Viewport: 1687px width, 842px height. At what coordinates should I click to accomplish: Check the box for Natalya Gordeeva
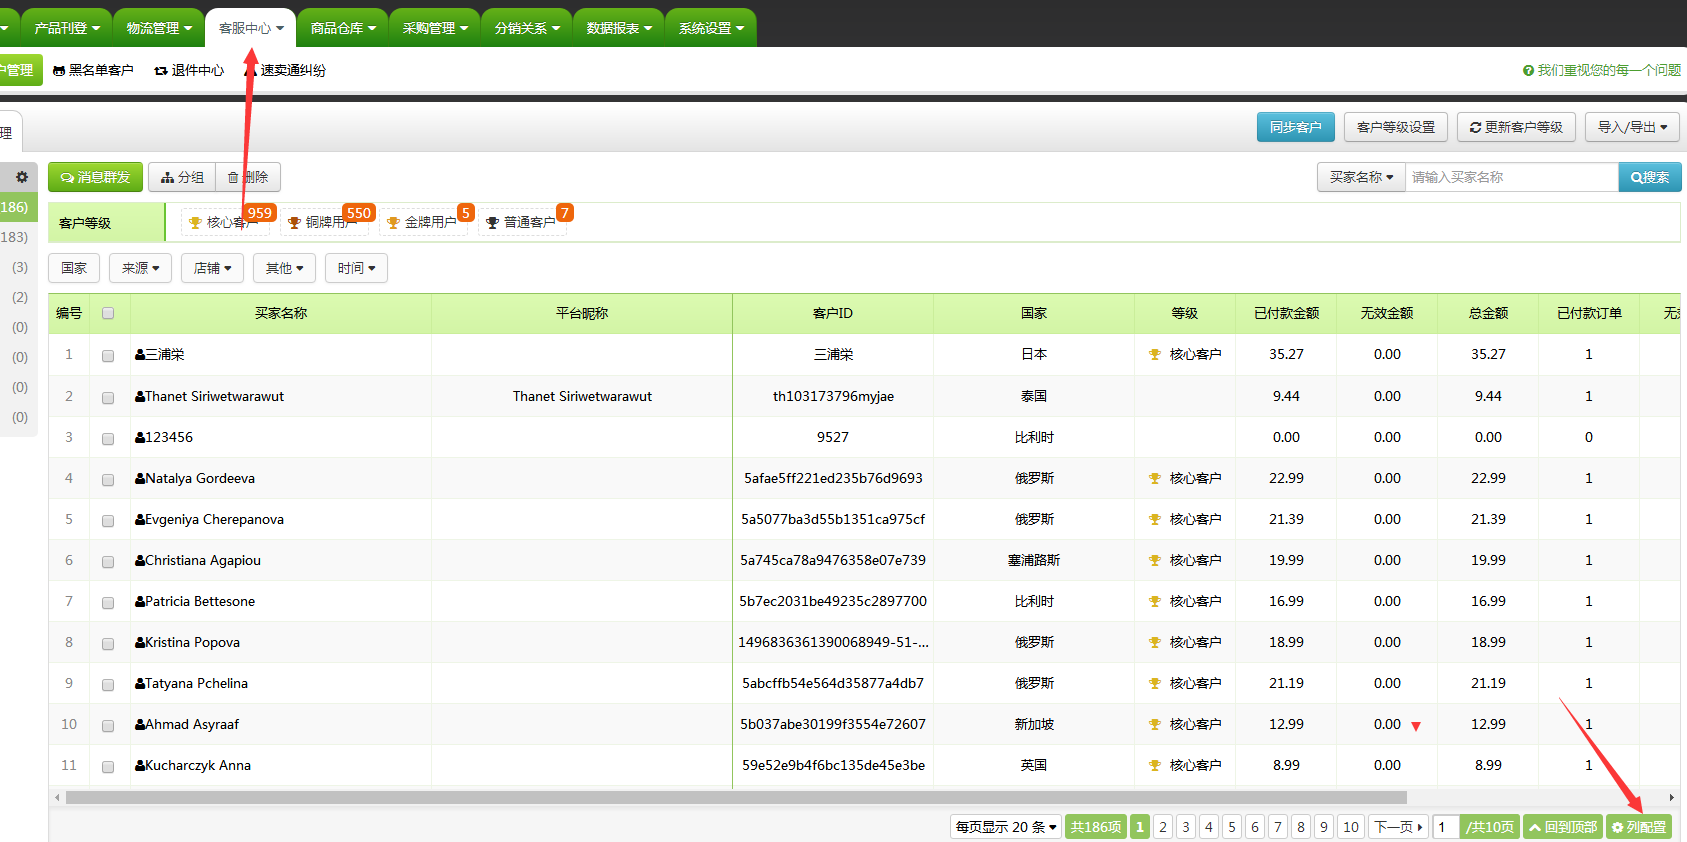108,480
